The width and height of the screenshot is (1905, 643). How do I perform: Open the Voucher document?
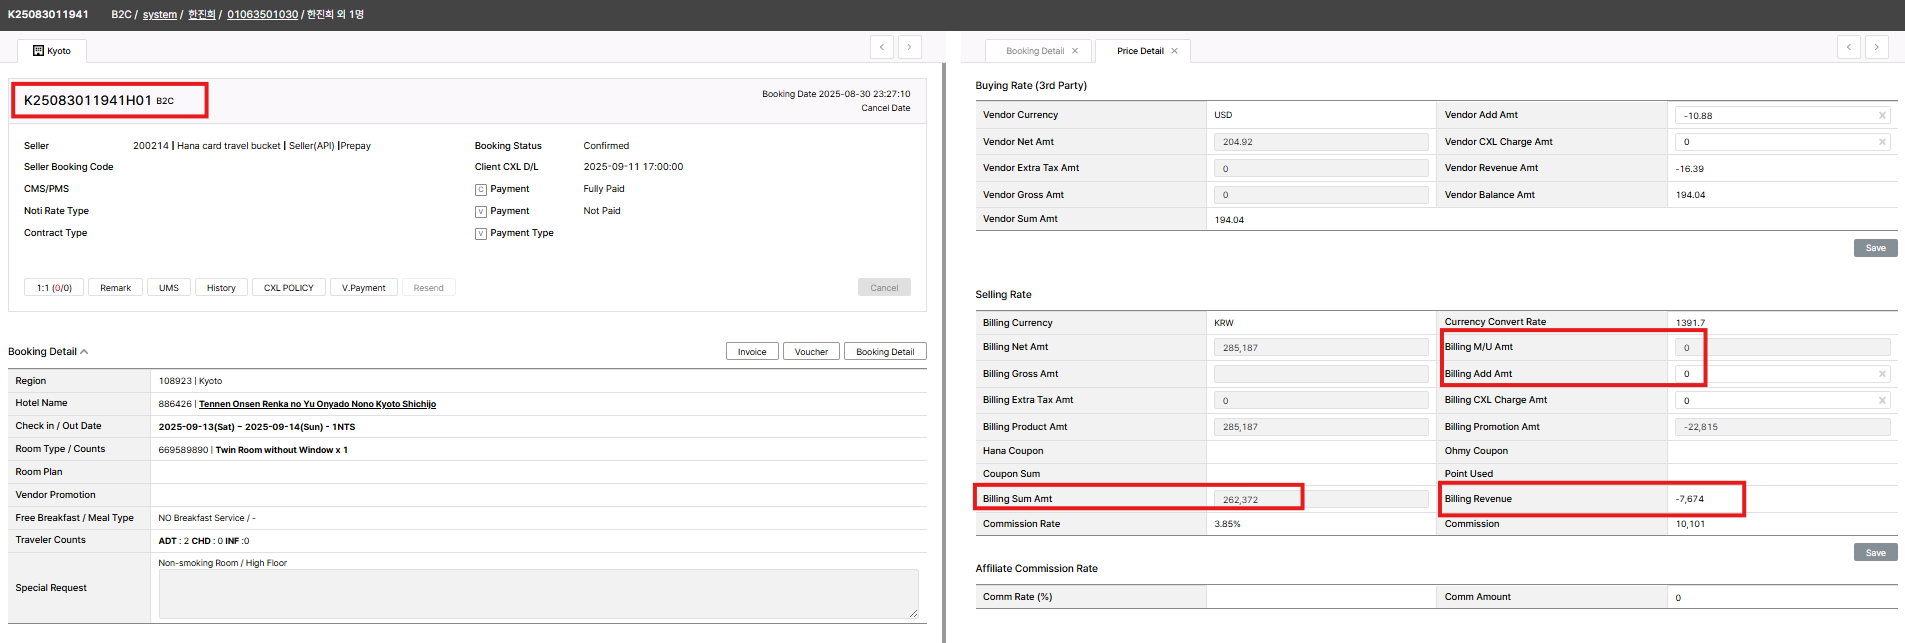810,352
